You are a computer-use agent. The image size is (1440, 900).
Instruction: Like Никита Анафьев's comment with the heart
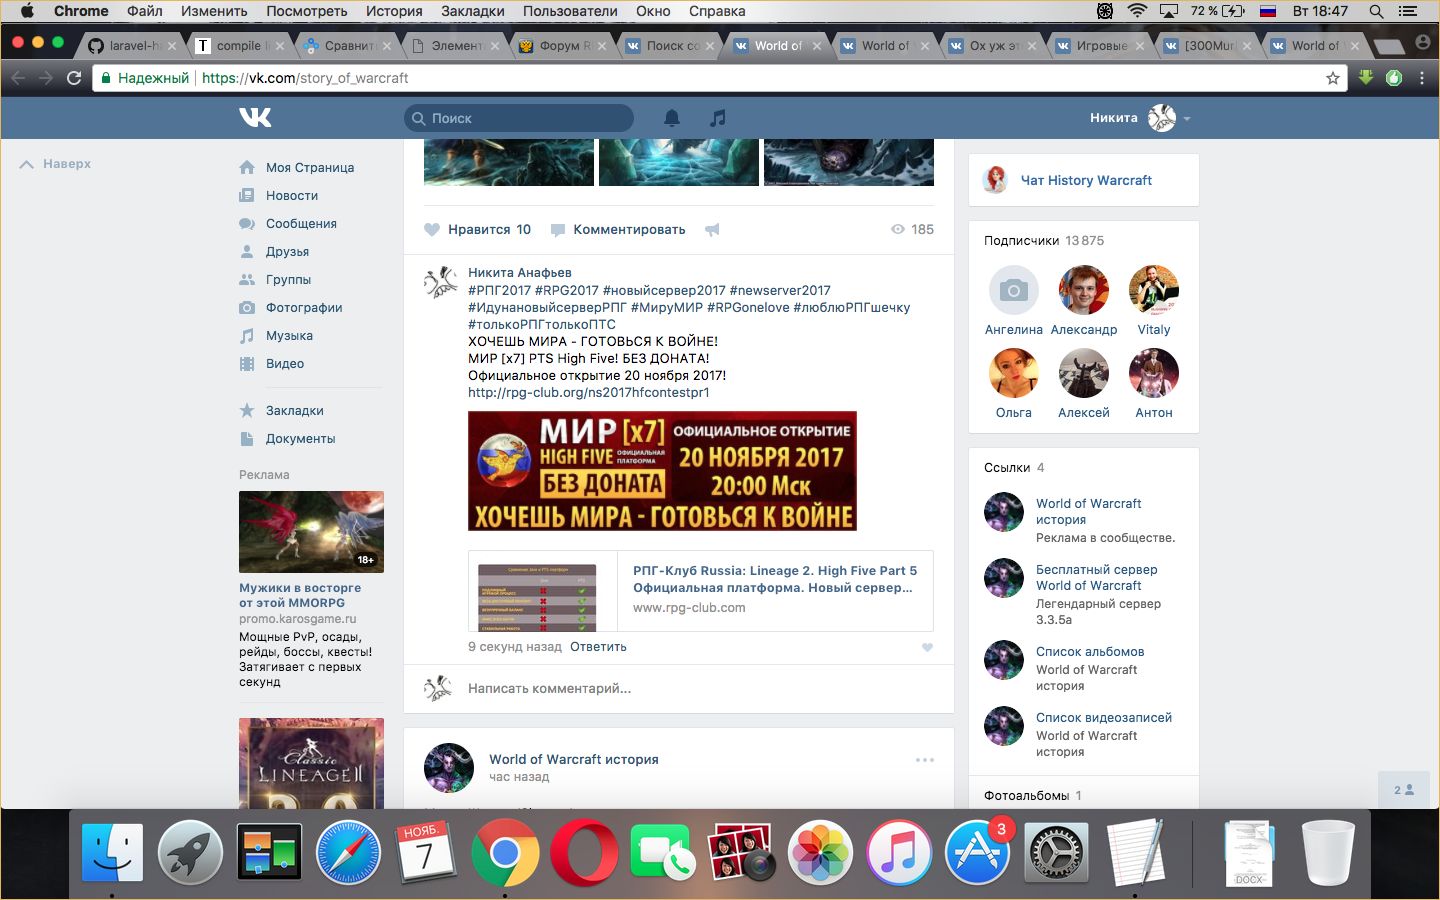click(927, 647)
